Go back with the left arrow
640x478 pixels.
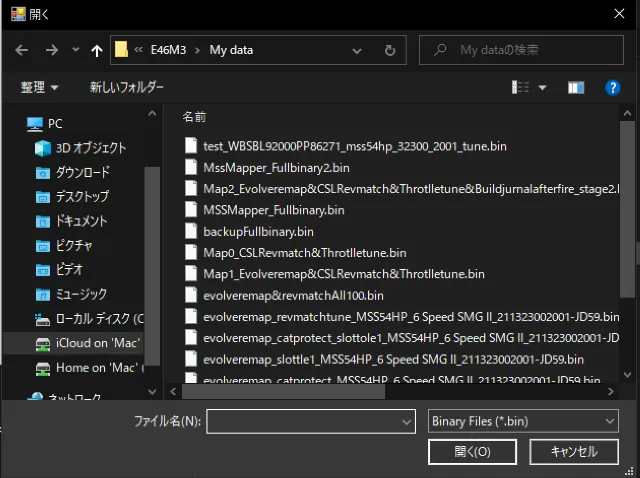pos(22,50)
